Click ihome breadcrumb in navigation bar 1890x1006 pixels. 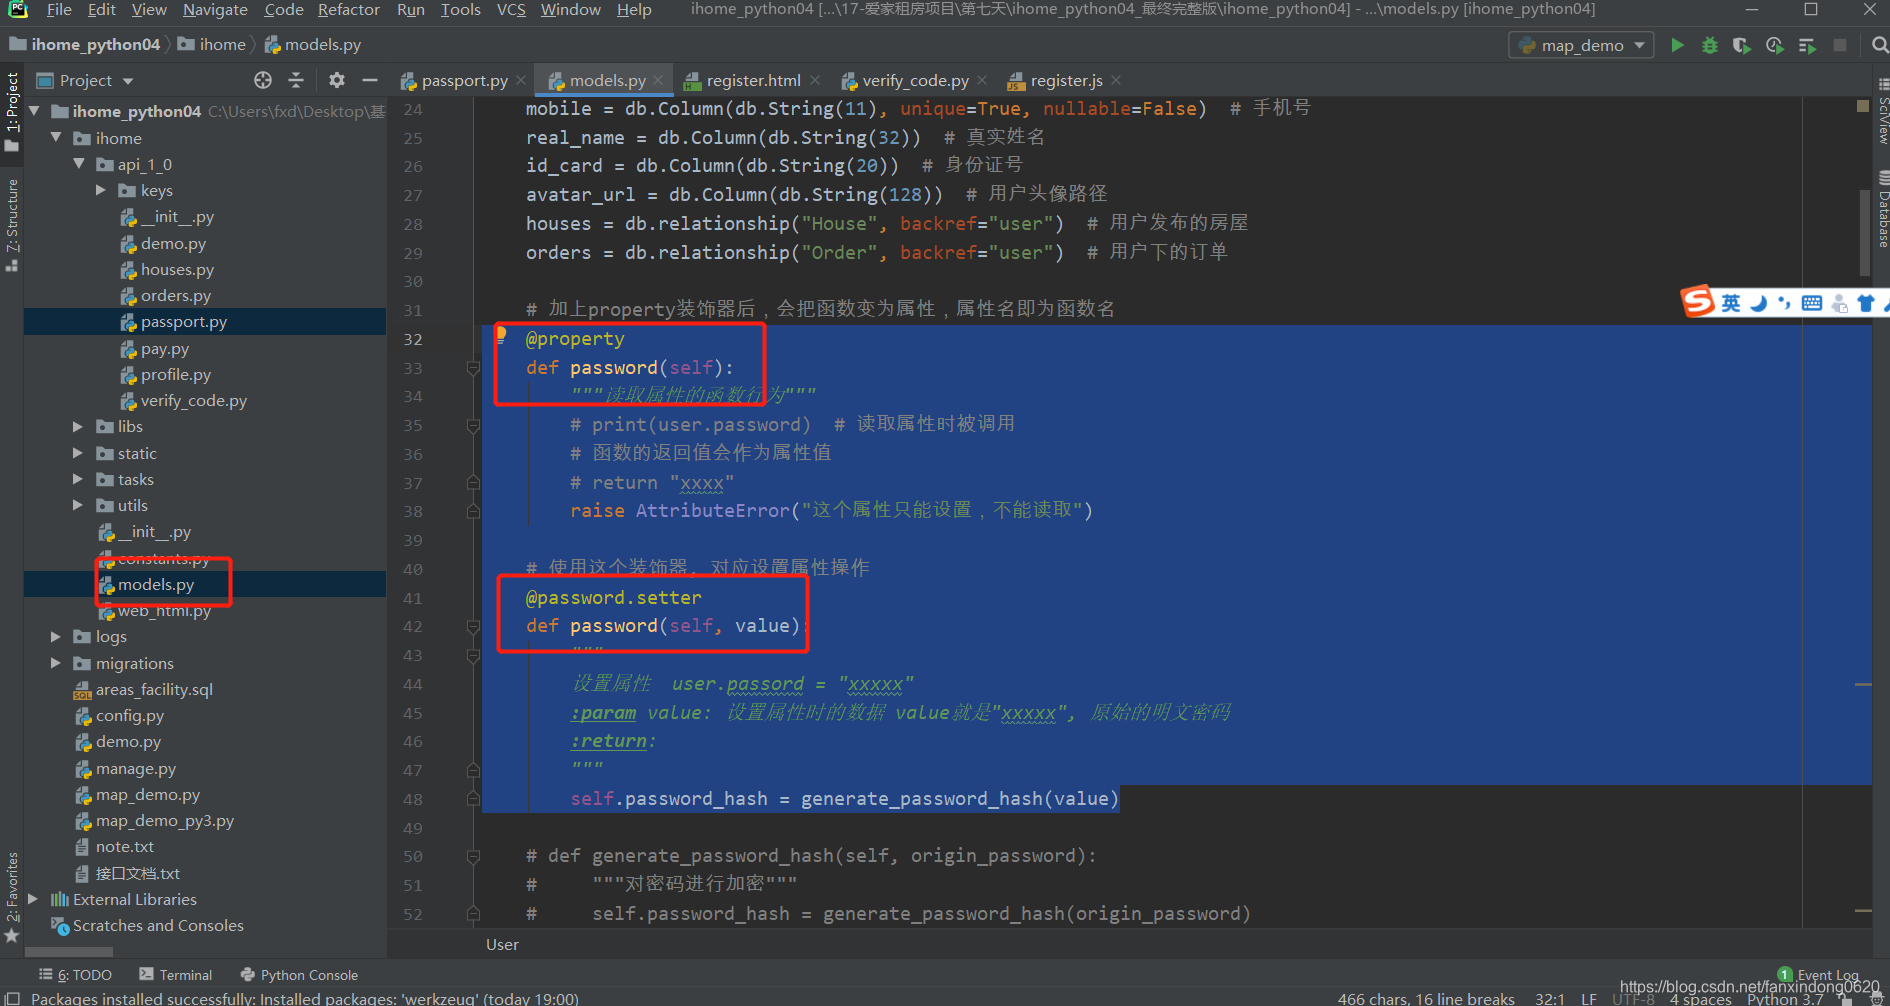click(222, 44)
